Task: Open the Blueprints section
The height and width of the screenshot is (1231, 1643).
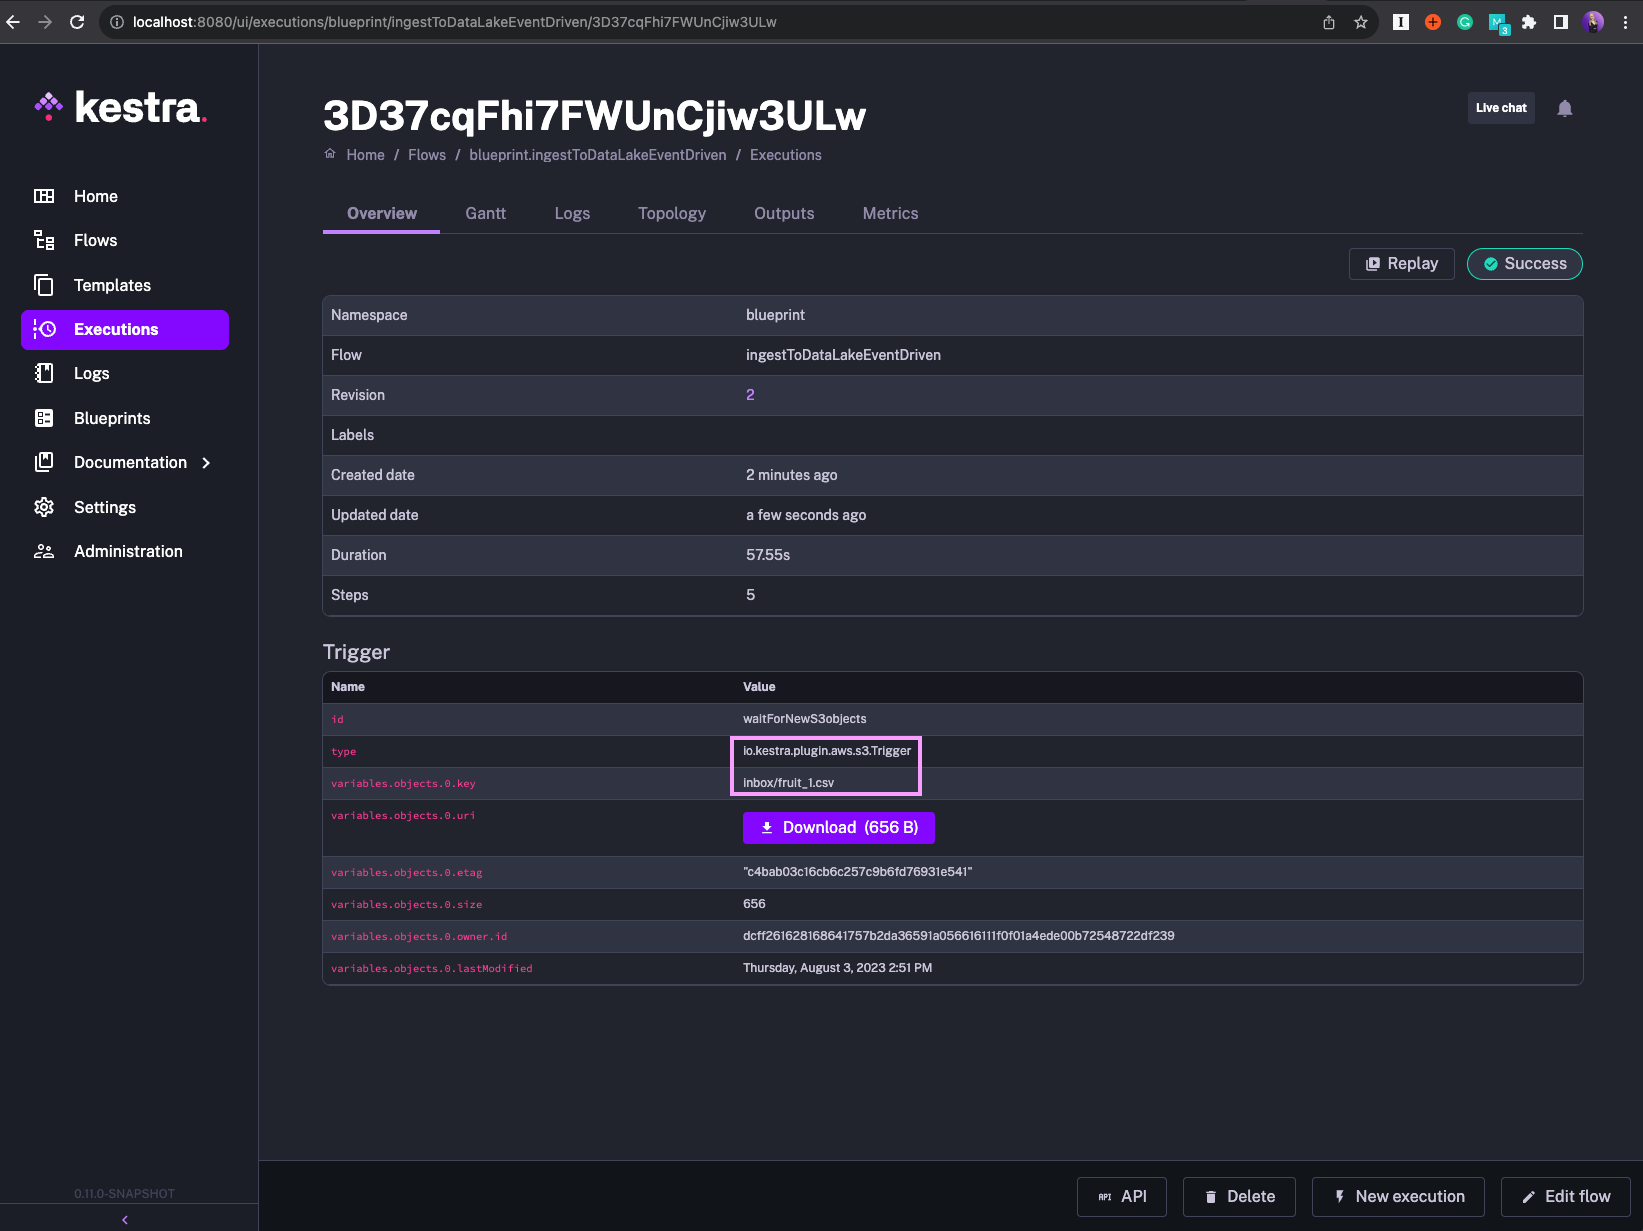Action: click(x=111, y=418)
